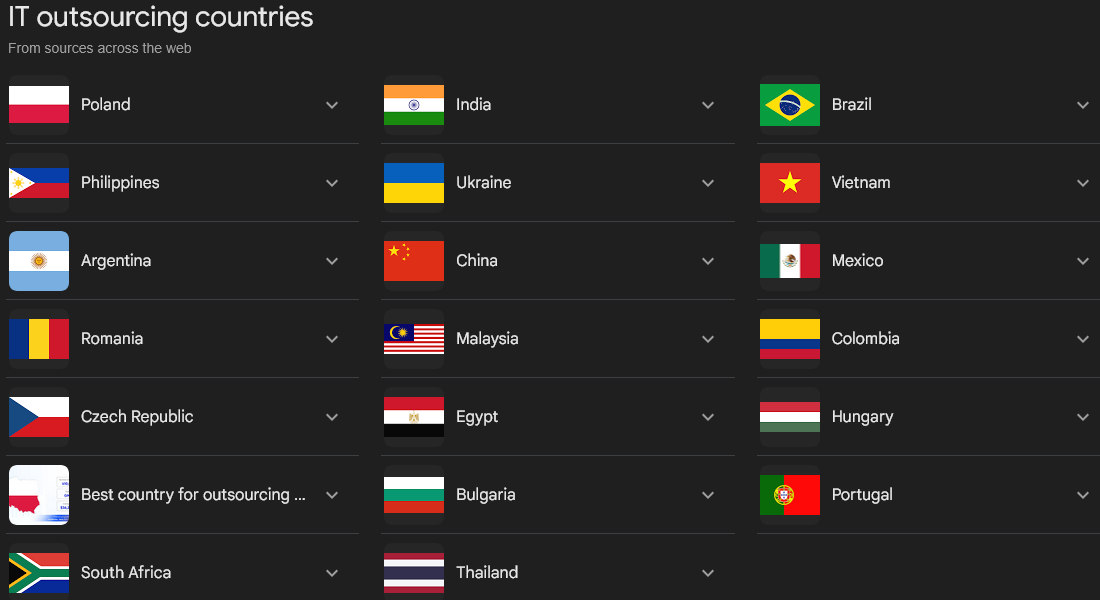Image resolution: width=1100 pixels, height=600 pixels.
Task: Select the South Africa flag icon
Action: pyautogui.click(x=39, y=573)
